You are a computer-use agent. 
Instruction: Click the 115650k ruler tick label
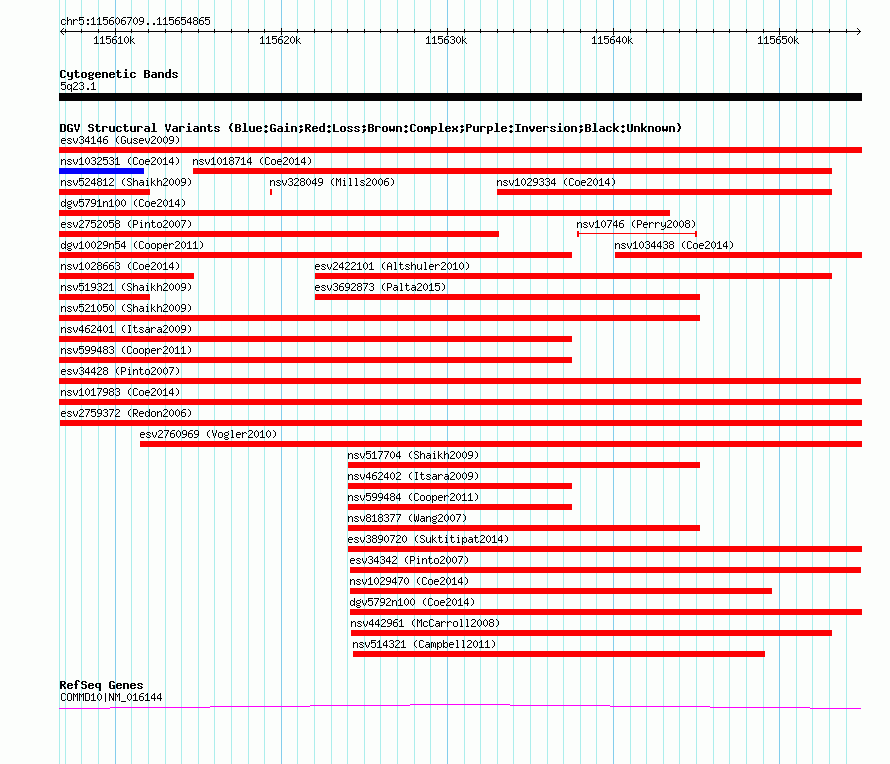(x=778, y=40)
